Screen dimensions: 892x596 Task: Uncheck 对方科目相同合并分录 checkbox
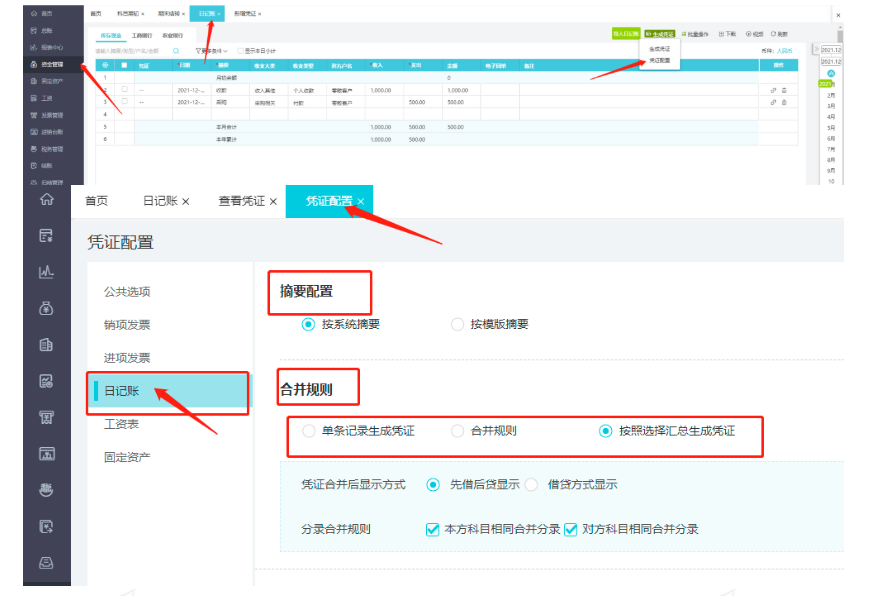(571, 529)
